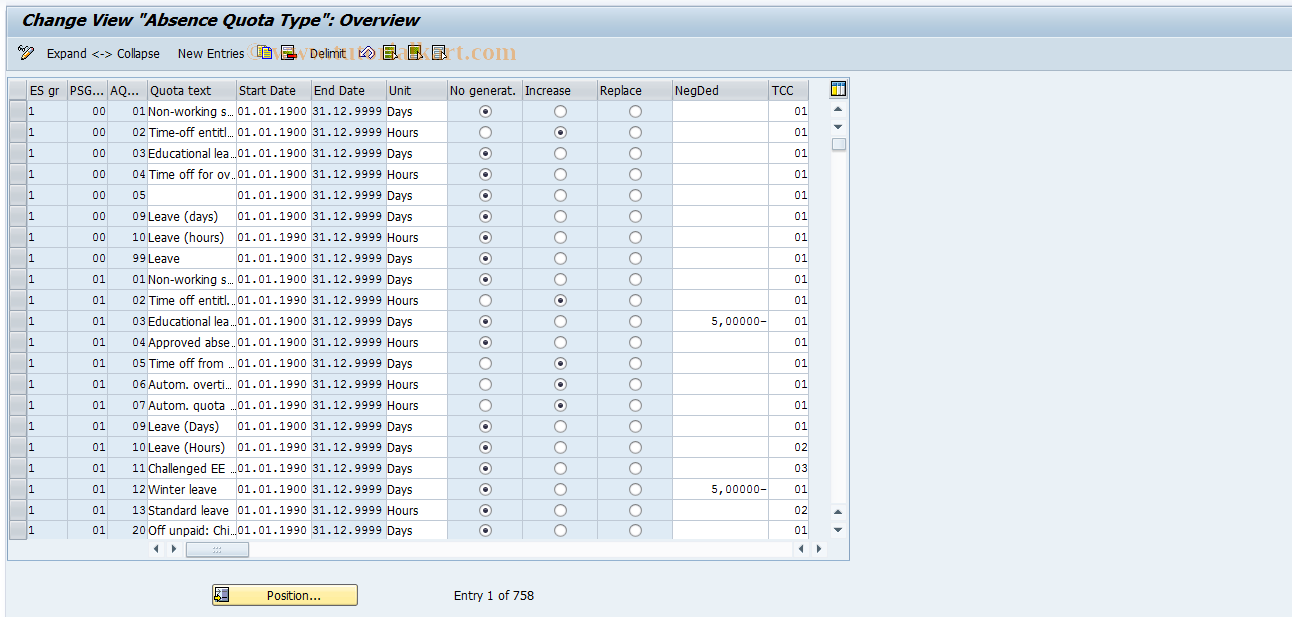Click New Entries button
The image size is (1292, 617).
tap(211, 53)
